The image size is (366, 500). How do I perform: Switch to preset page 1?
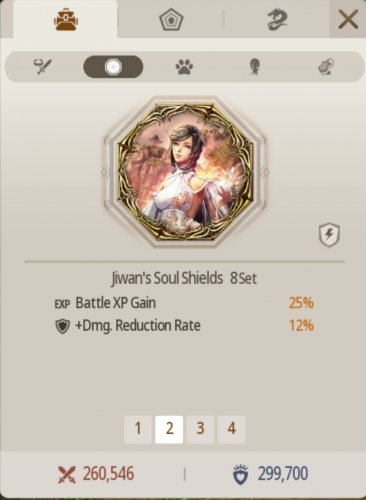(138, 429)
